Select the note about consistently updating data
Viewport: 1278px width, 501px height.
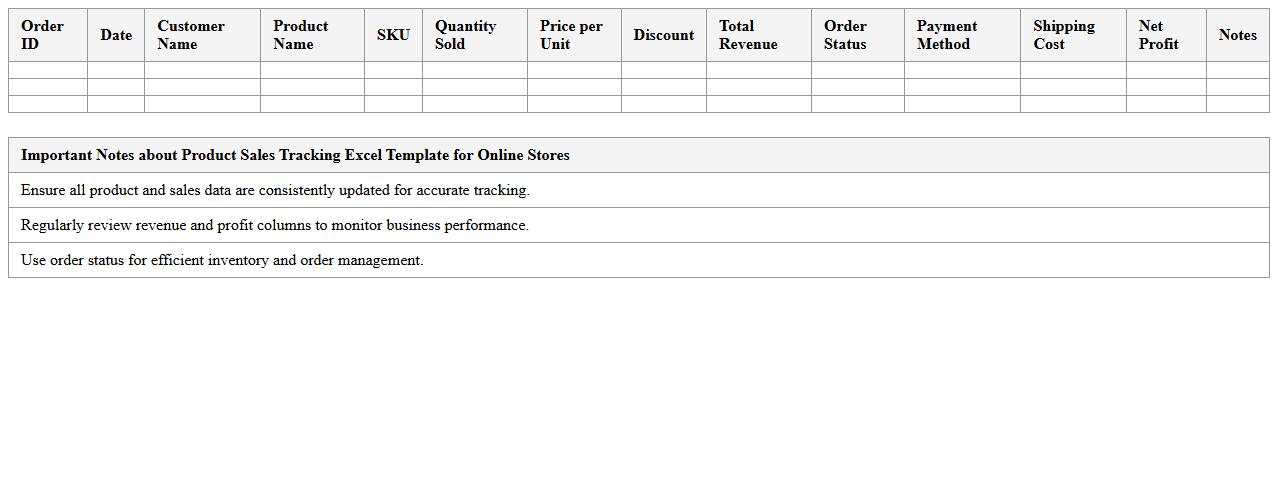coord(275,190)
